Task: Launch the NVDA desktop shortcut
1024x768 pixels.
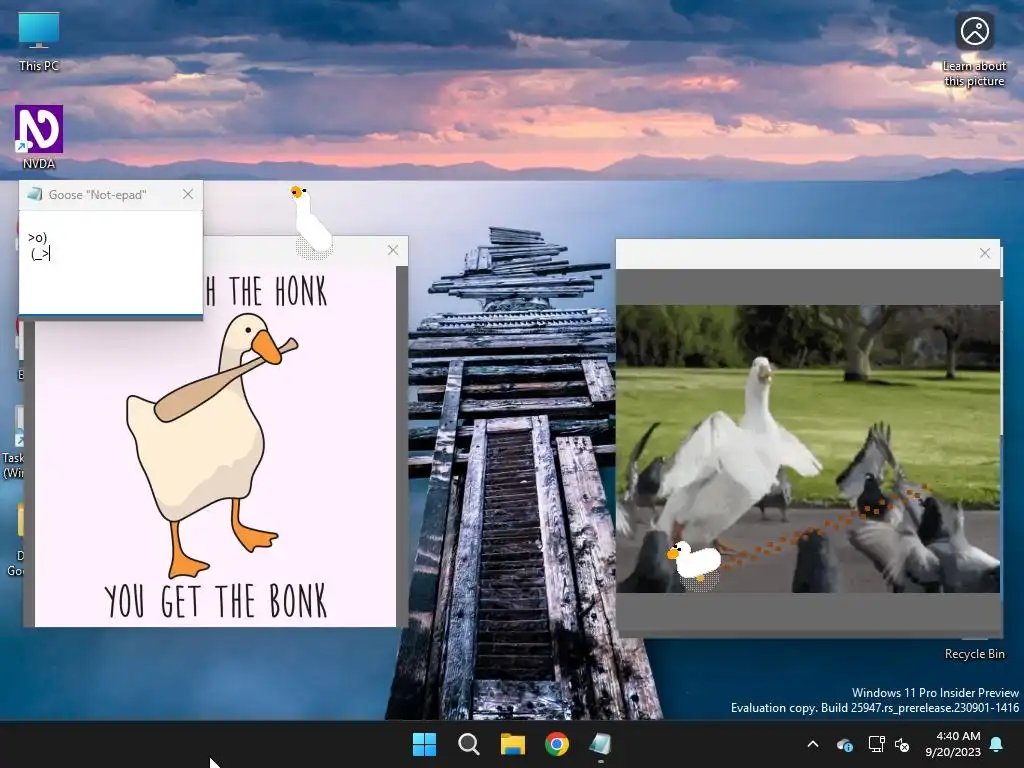Action: [39, 137]
